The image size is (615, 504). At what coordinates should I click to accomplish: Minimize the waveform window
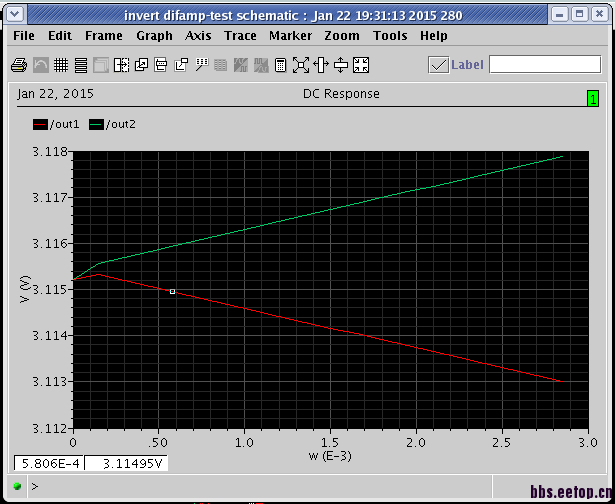click(x=560, y=15)
